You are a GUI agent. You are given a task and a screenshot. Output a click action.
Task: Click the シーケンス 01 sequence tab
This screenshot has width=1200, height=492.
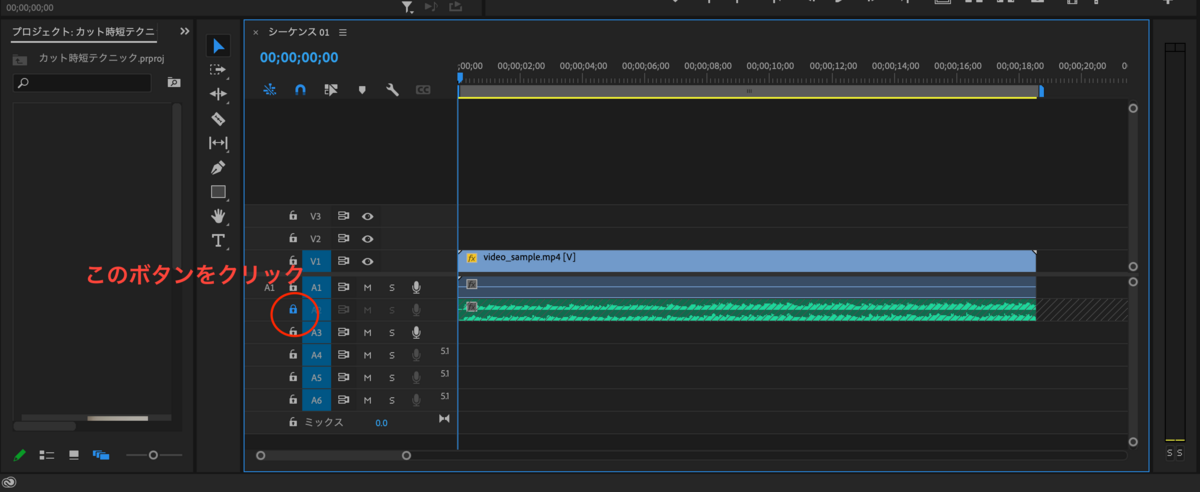[x=298, y=33]
